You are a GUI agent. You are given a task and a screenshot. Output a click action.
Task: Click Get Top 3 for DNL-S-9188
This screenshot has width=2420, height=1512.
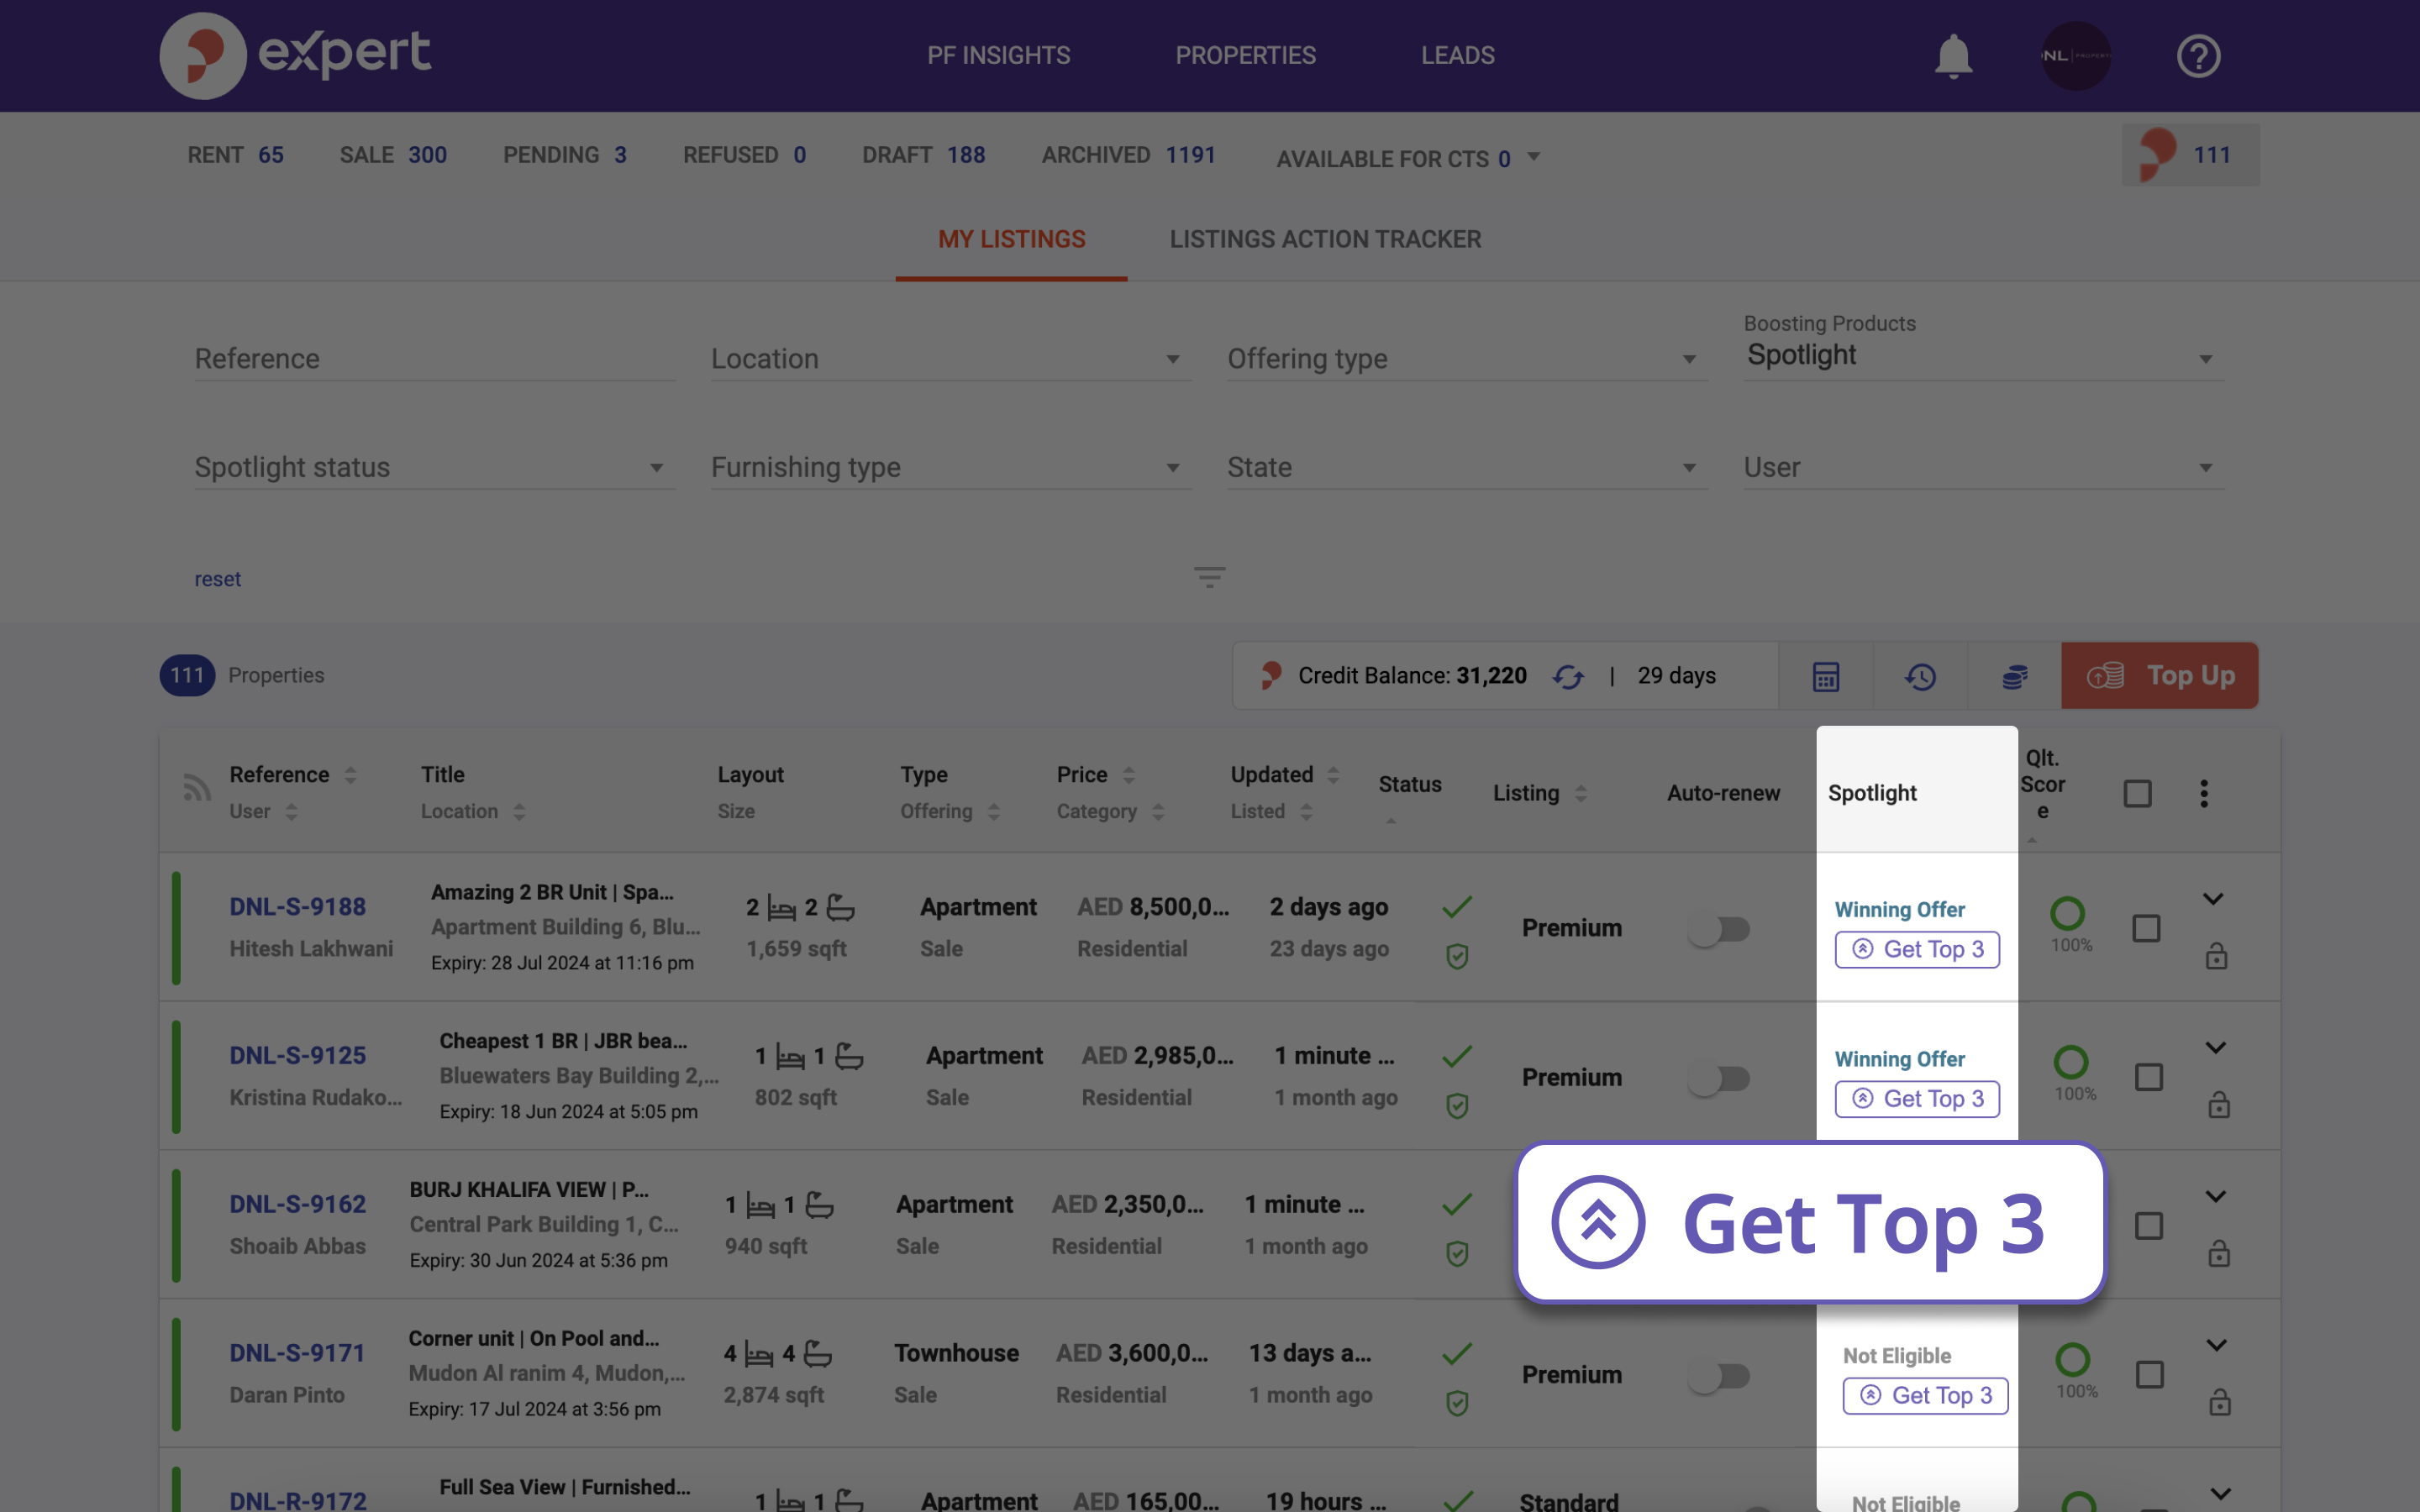[1916, 949]
